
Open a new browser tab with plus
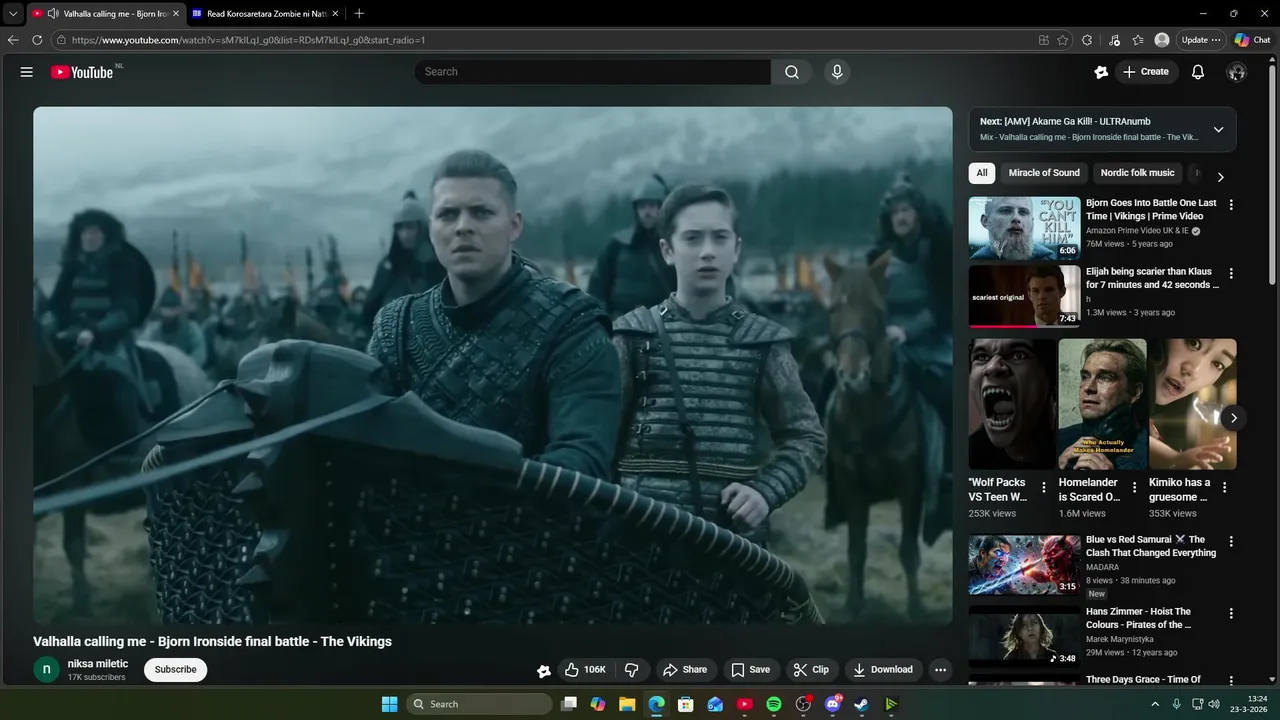pyautogui.click(x=359, y=13)
